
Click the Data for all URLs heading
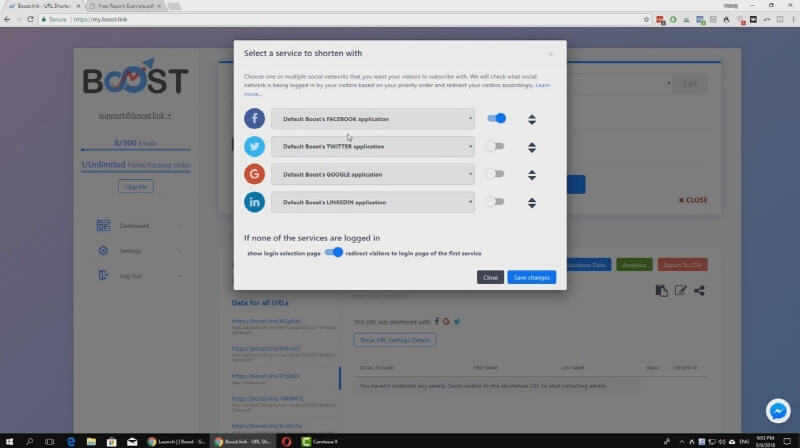pyautogui.click(x=260, y=303)
